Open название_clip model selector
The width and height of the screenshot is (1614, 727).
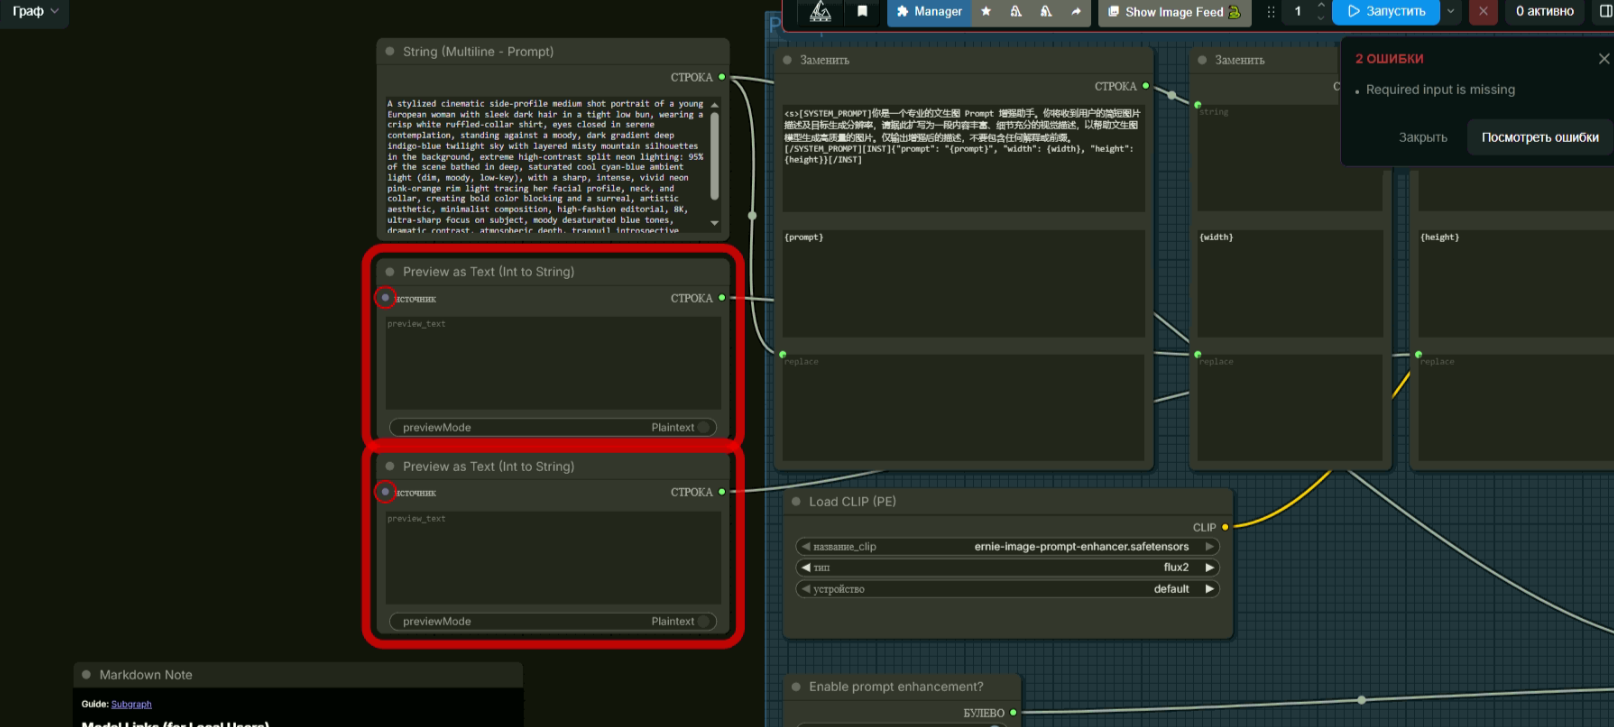1007,547
